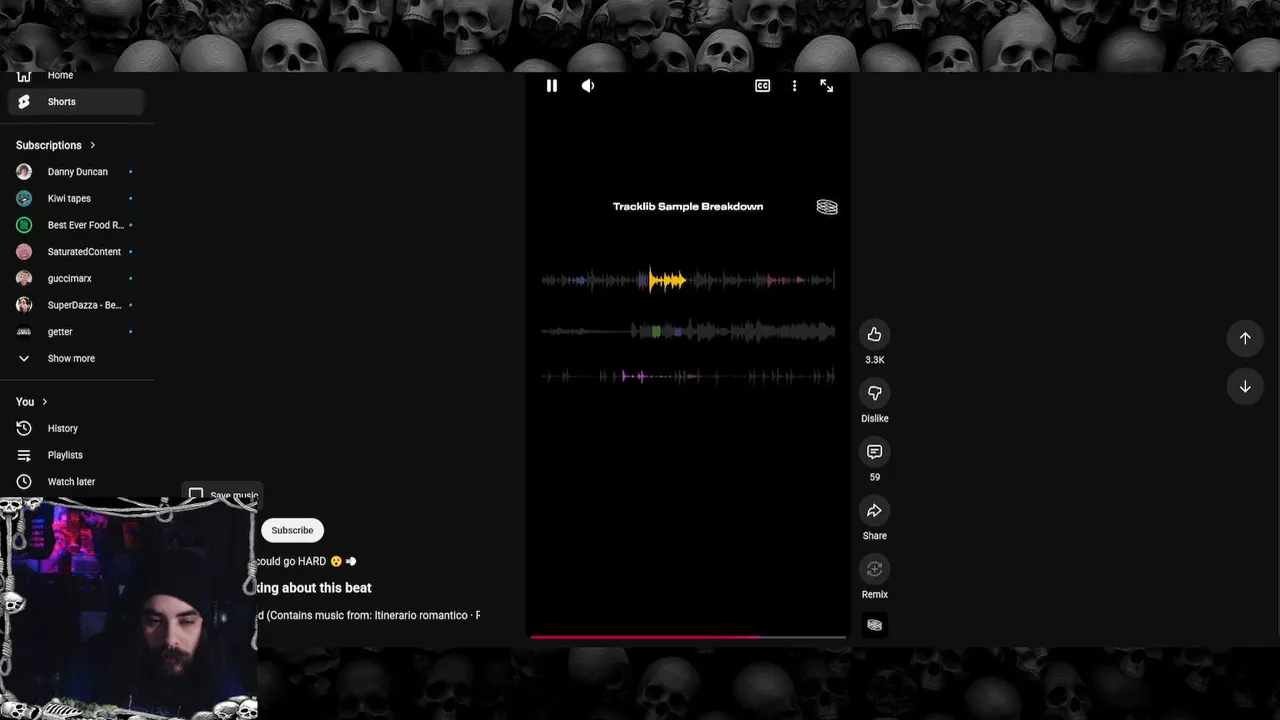Image resolution: width=1280 pixels, height=720 pixels.
Task: Click the yellow highlighted waveform segment
Action: click(x=667, y=280)
